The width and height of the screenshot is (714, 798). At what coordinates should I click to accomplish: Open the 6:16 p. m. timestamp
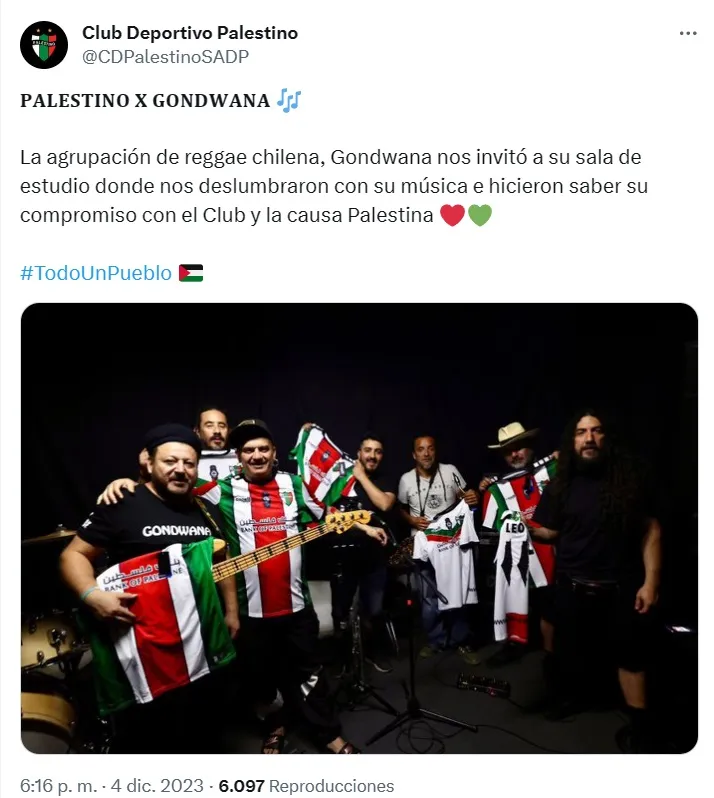pos(58,785)
